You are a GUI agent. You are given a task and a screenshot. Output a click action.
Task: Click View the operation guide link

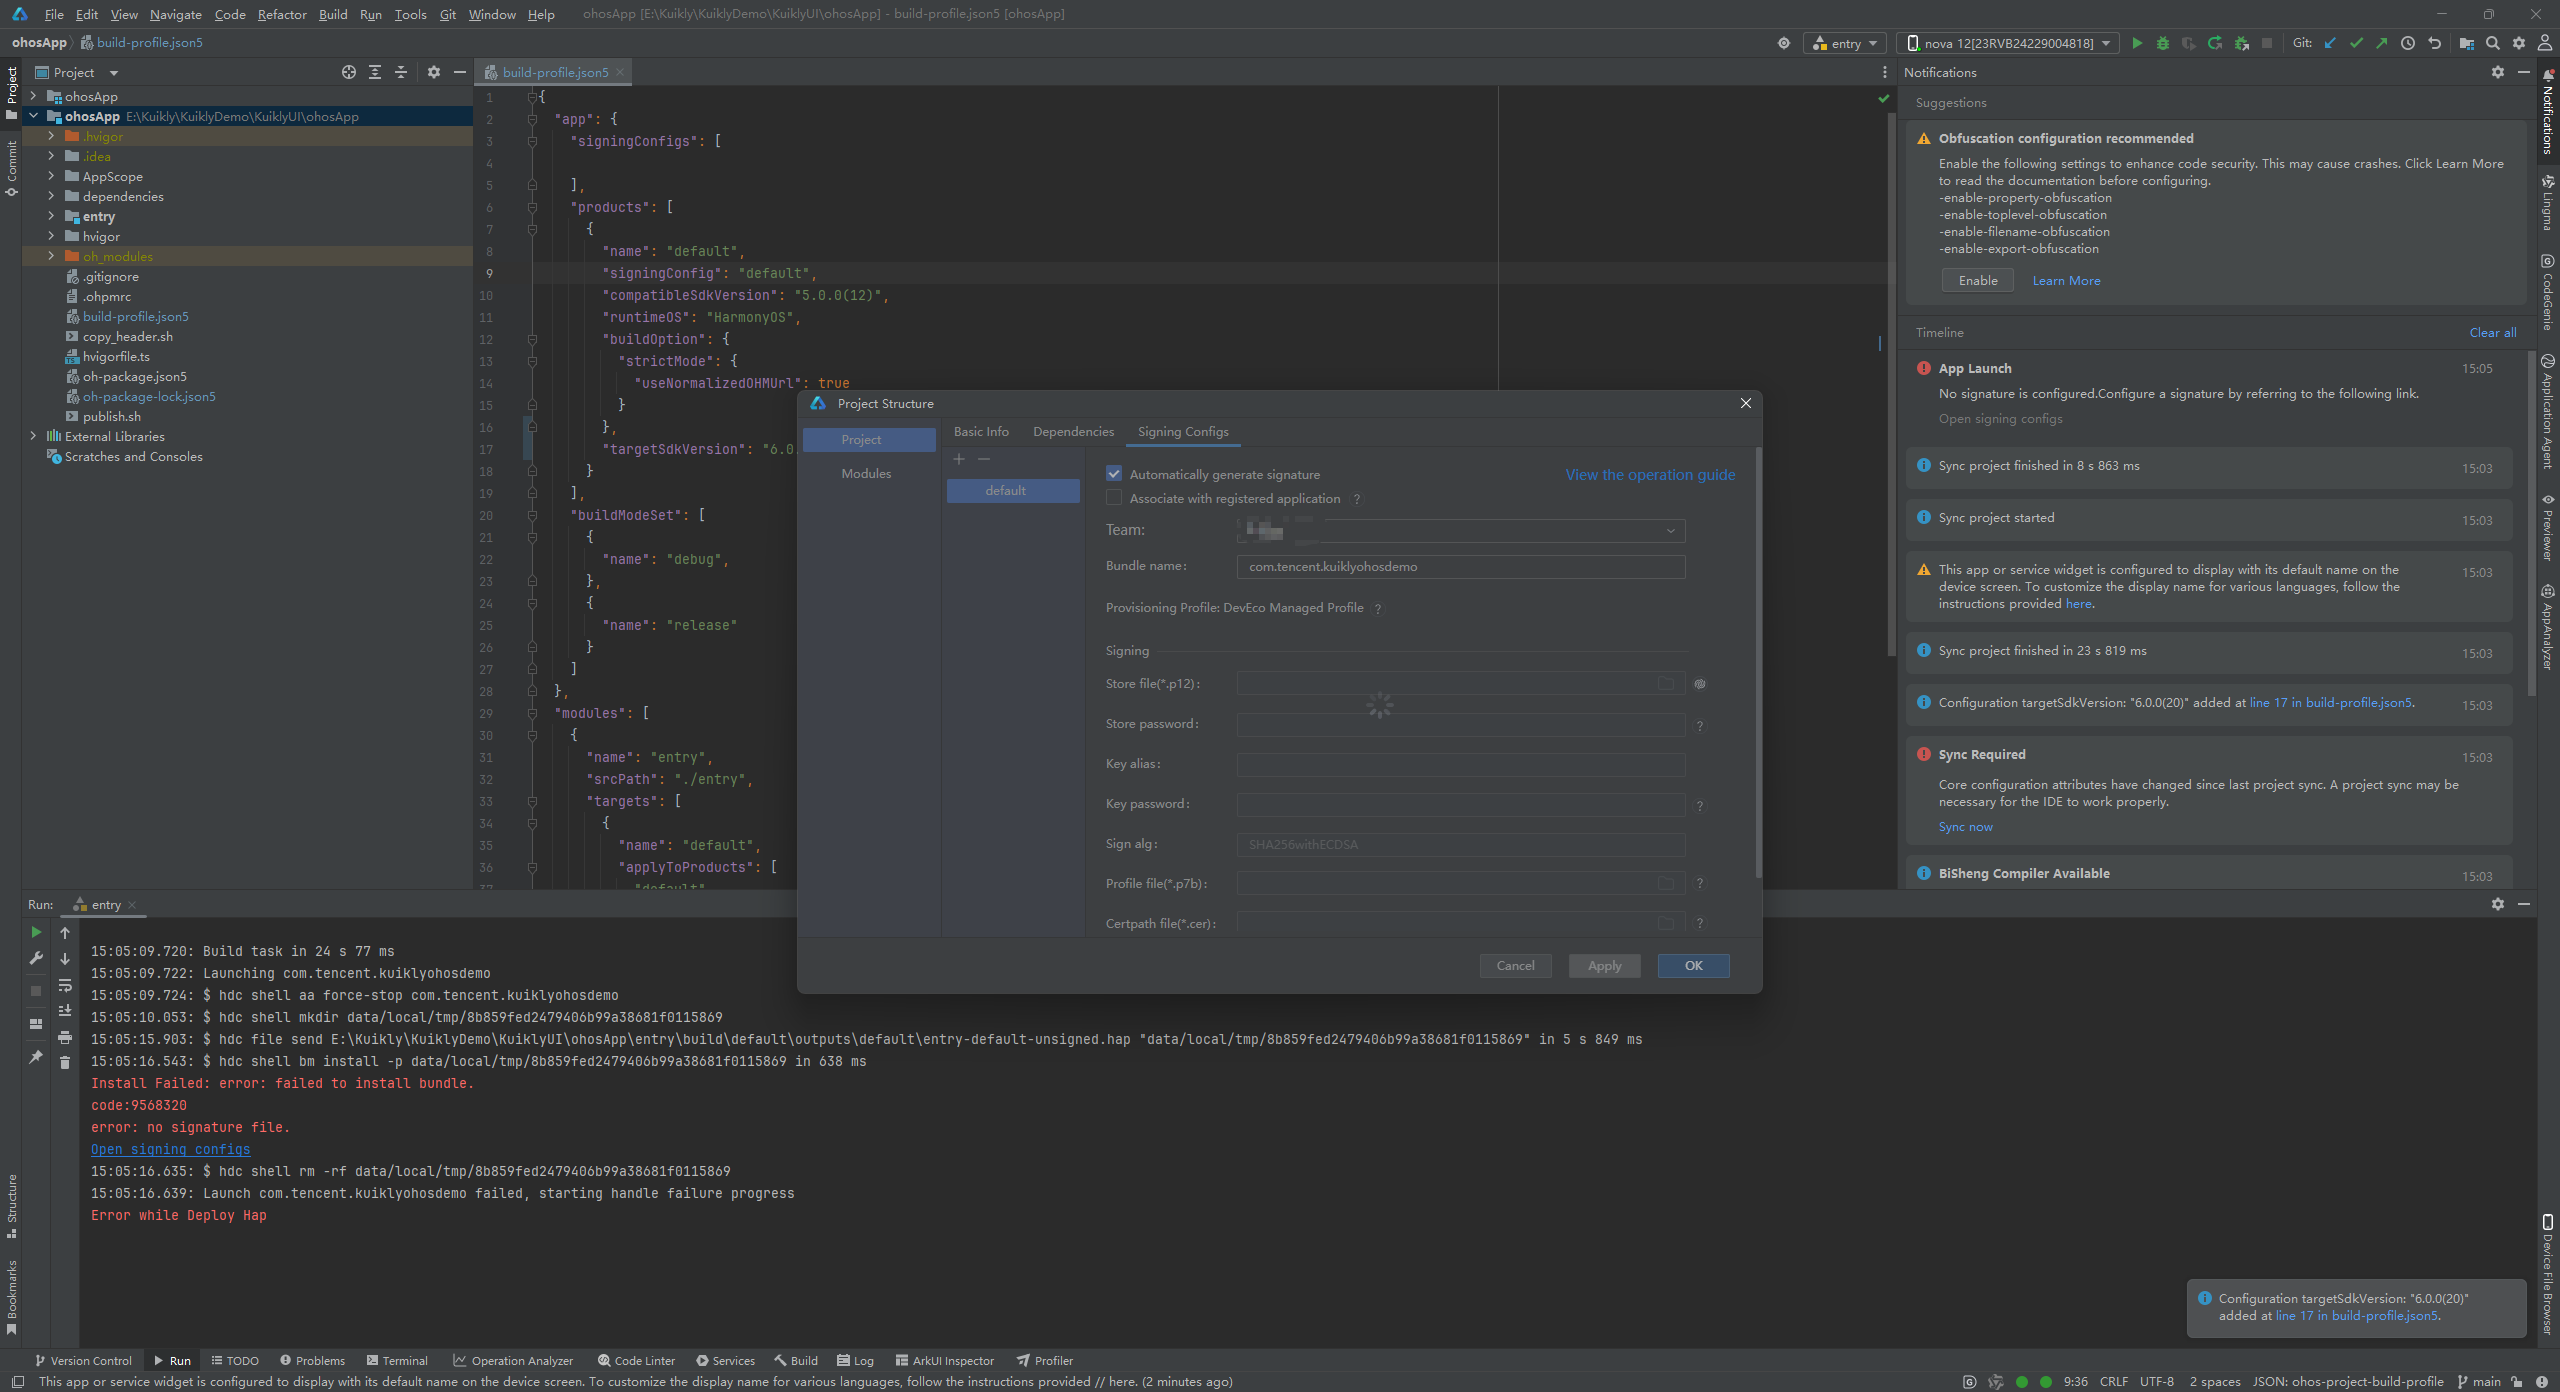pyautogui.click(x=1650, y=474)
